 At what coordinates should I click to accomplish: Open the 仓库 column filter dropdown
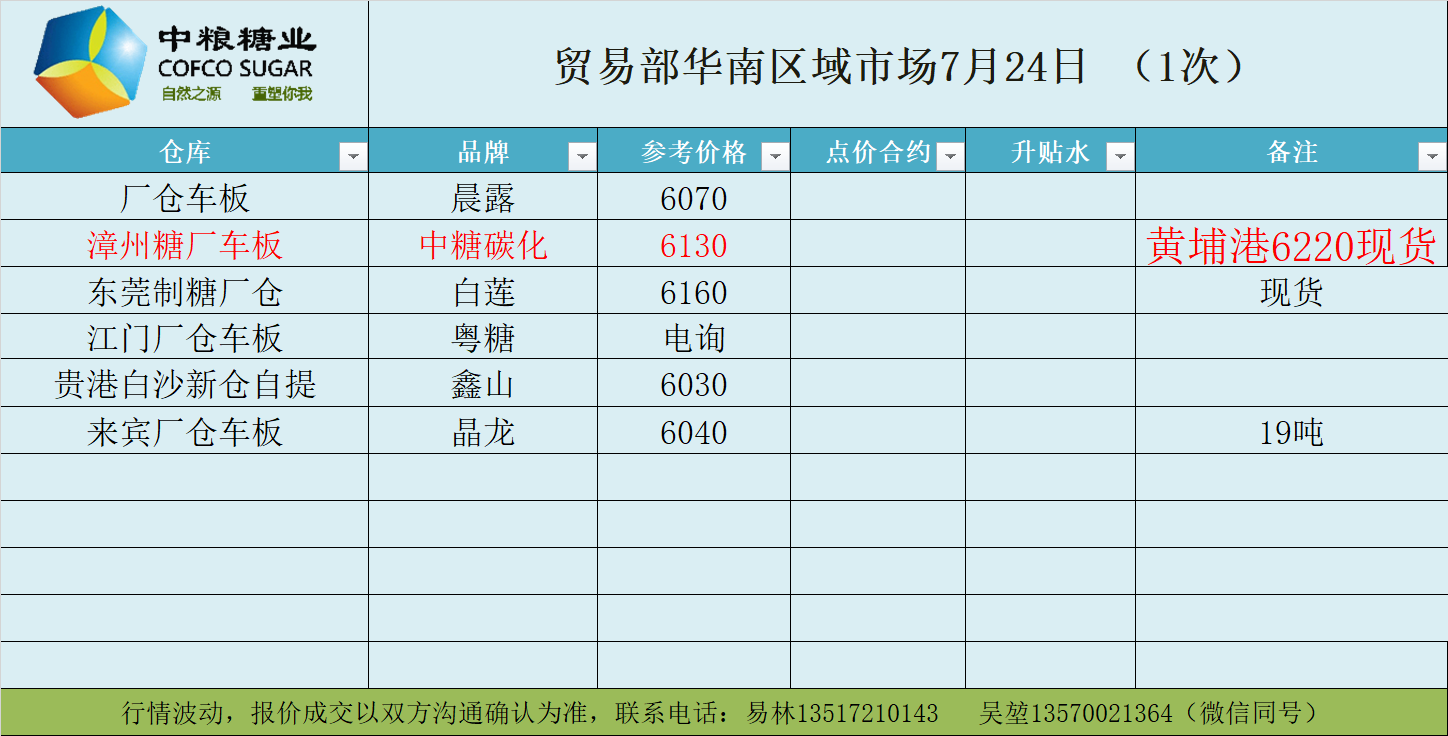(x=353, y=156)
